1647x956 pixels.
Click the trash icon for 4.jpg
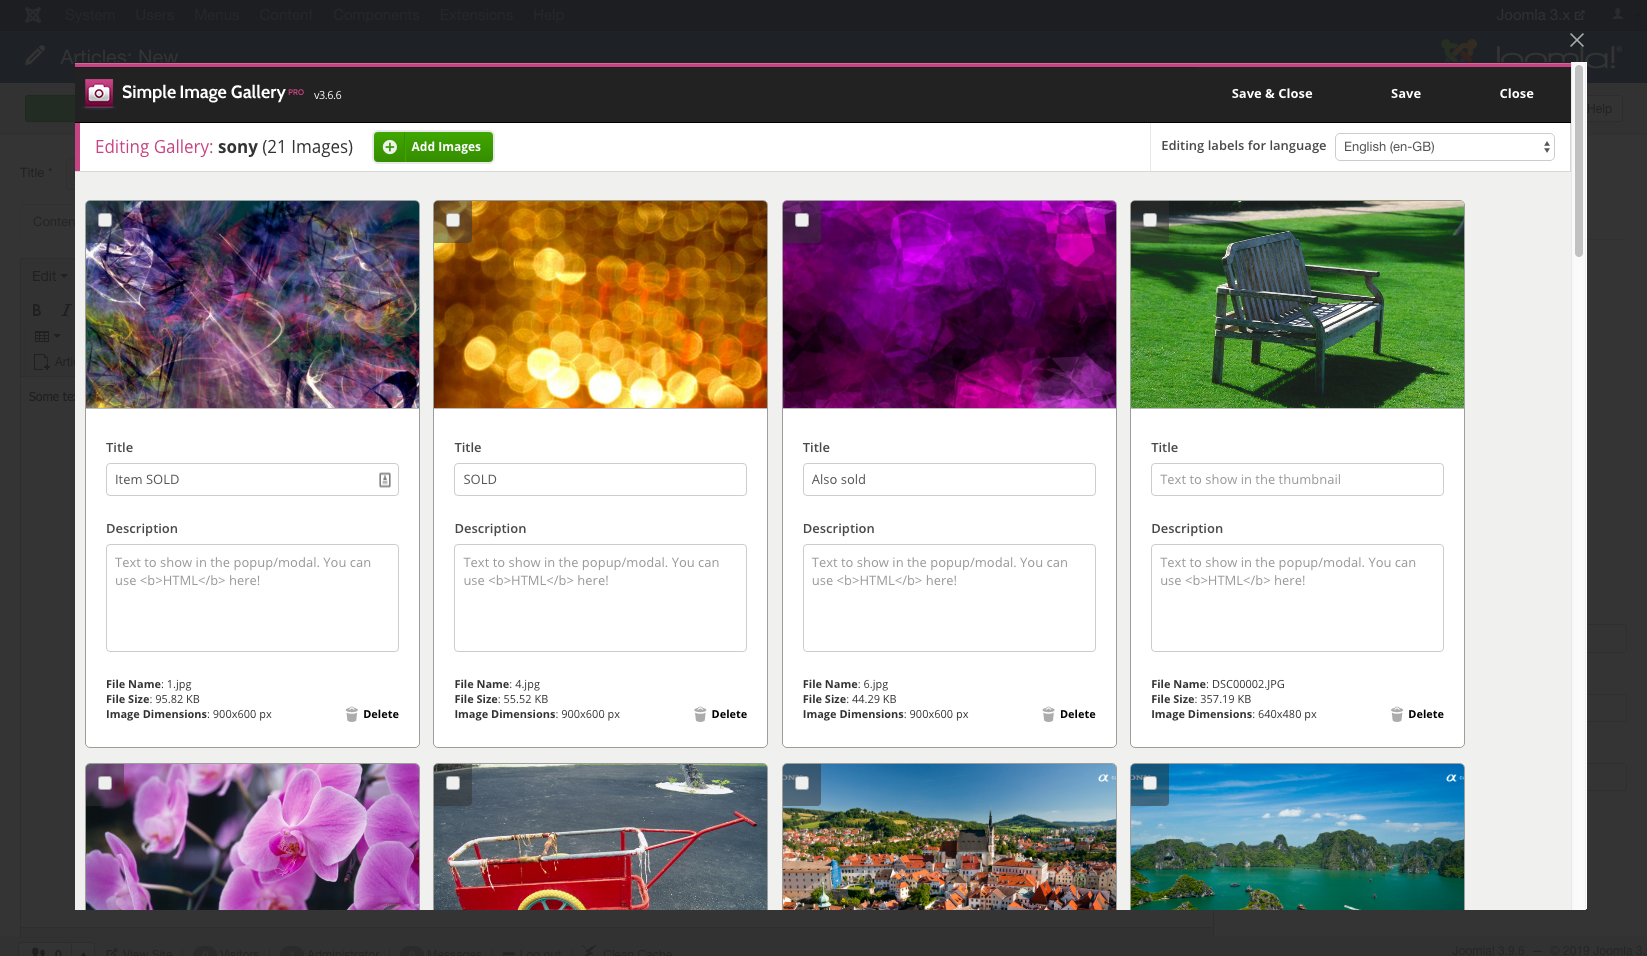point(700,714)
